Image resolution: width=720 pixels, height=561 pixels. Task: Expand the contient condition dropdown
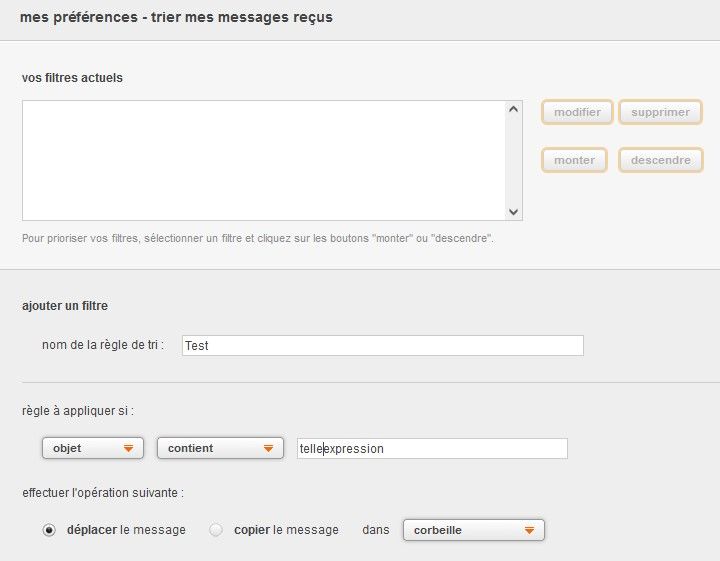point(220,449)
